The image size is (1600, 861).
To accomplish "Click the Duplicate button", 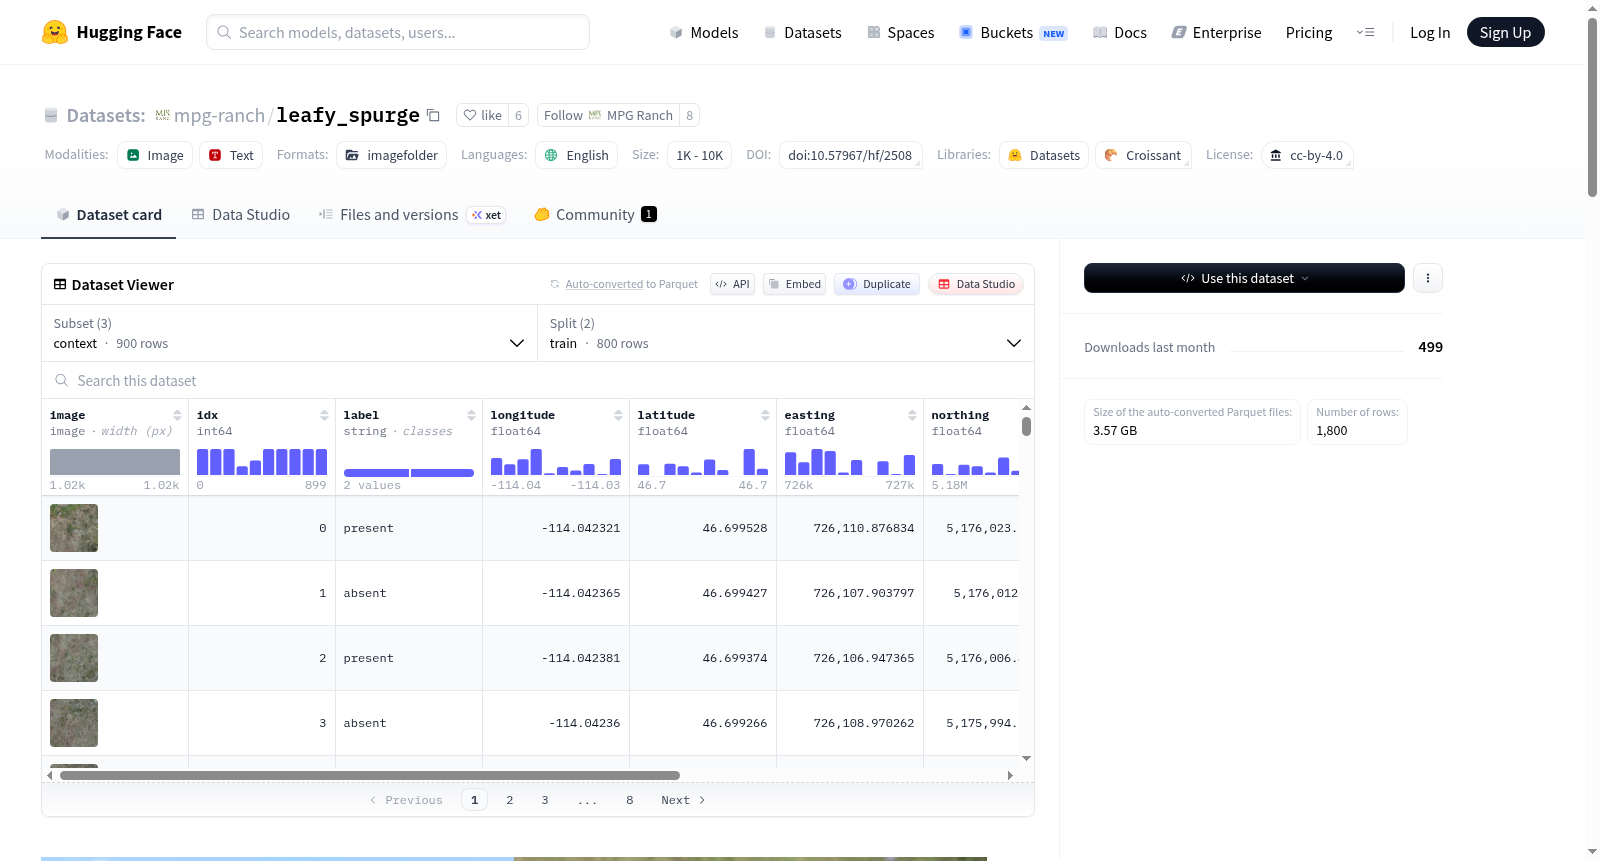I will click(877, 284).
